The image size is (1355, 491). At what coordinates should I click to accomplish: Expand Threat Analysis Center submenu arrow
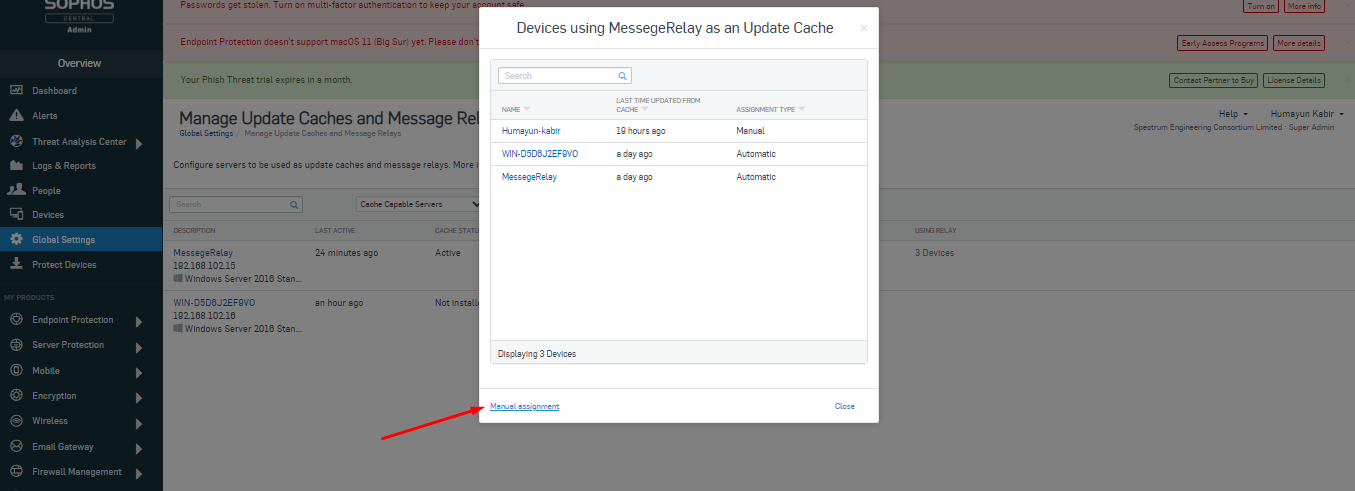coord(139,143)
